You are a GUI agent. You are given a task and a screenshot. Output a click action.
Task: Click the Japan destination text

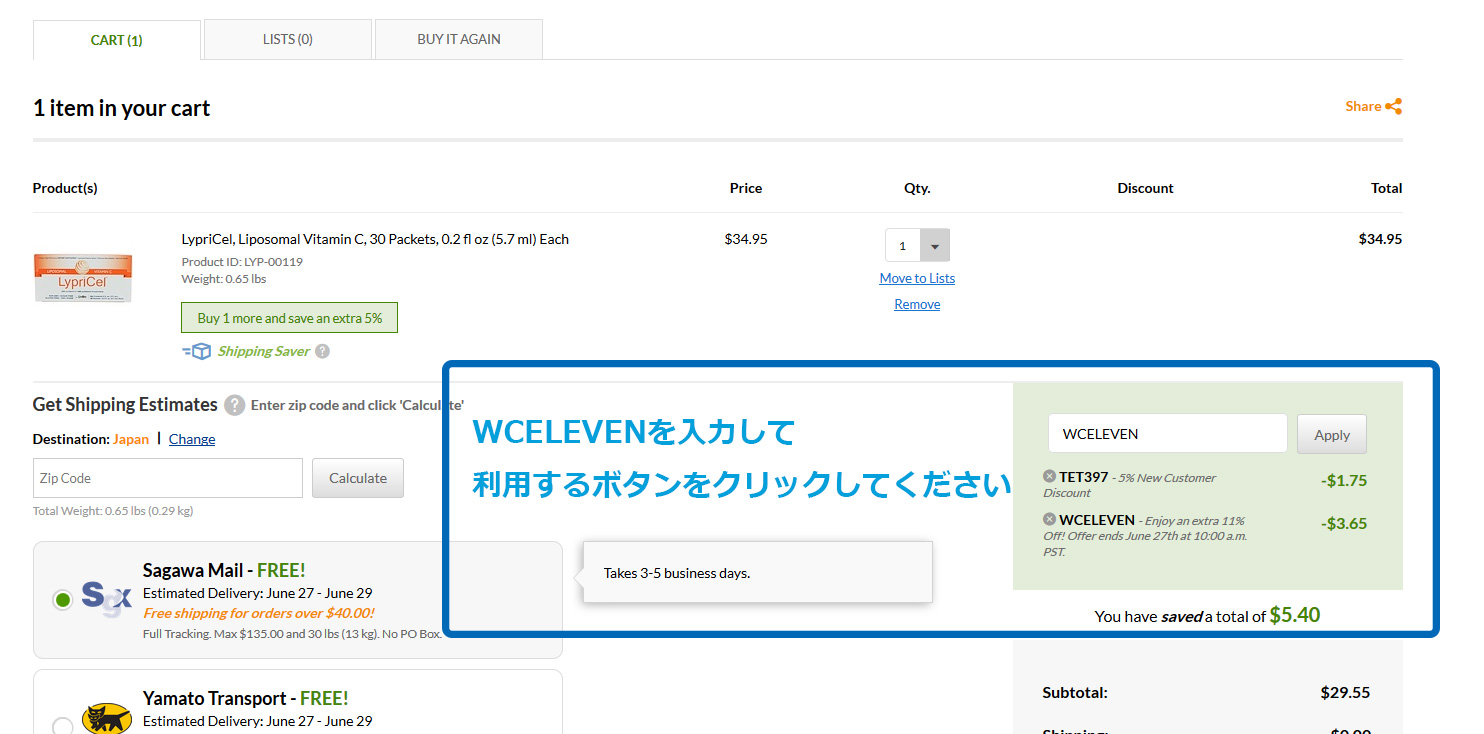[x=130, y=439]
